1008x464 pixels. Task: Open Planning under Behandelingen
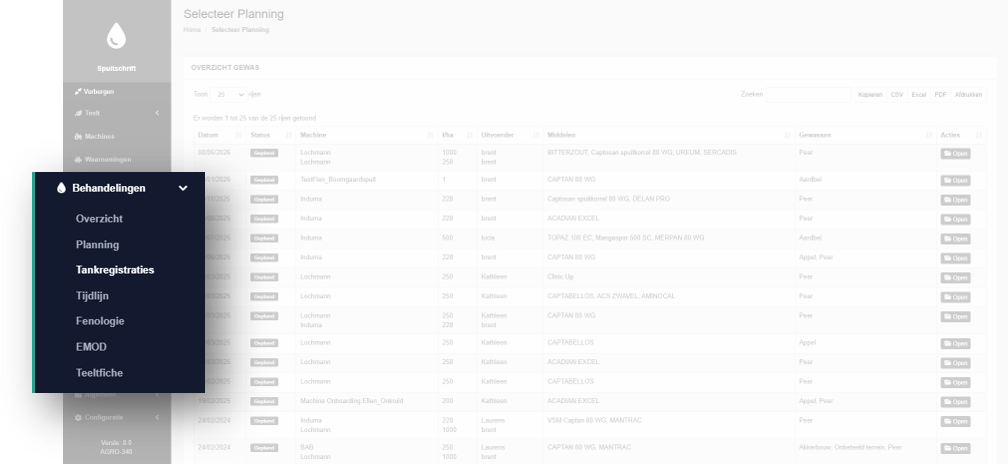point(97,245)
